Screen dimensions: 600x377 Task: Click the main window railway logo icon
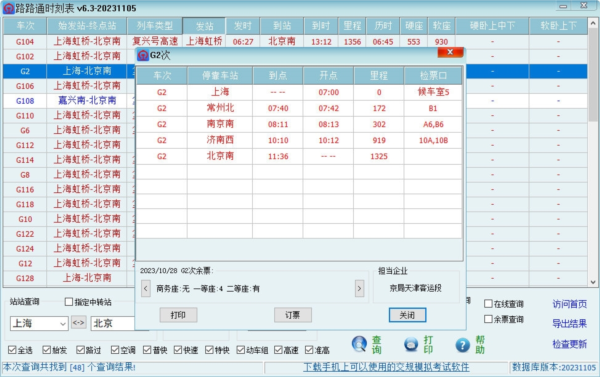8,8
